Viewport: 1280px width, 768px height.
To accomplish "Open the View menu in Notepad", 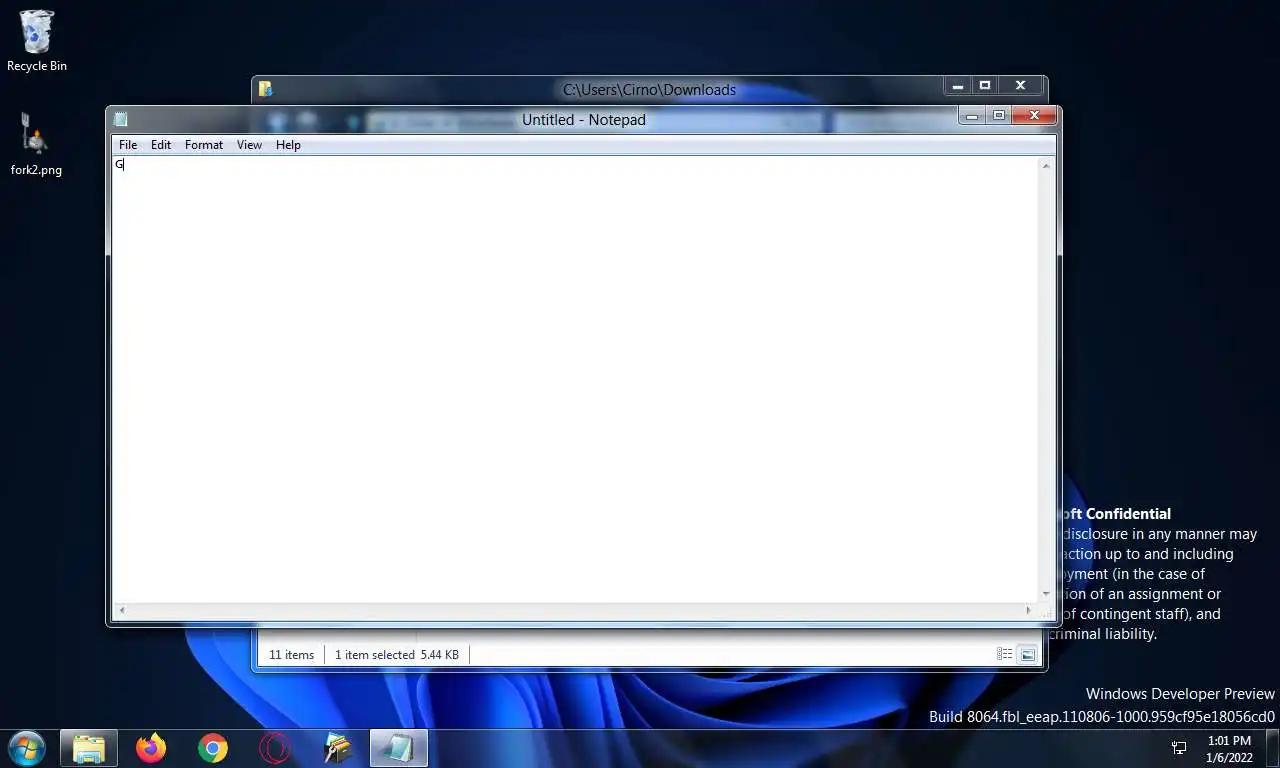I will (x=249, y=145).
